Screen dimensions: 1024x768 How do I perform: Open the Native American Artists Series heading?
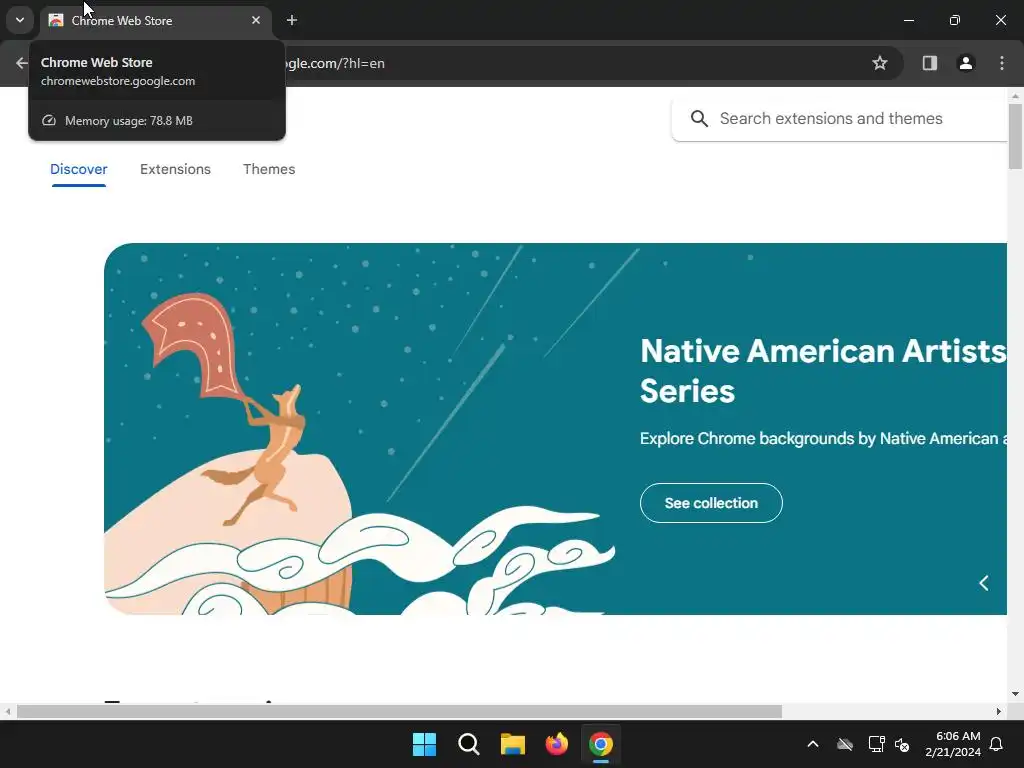(x=823, y=371)
